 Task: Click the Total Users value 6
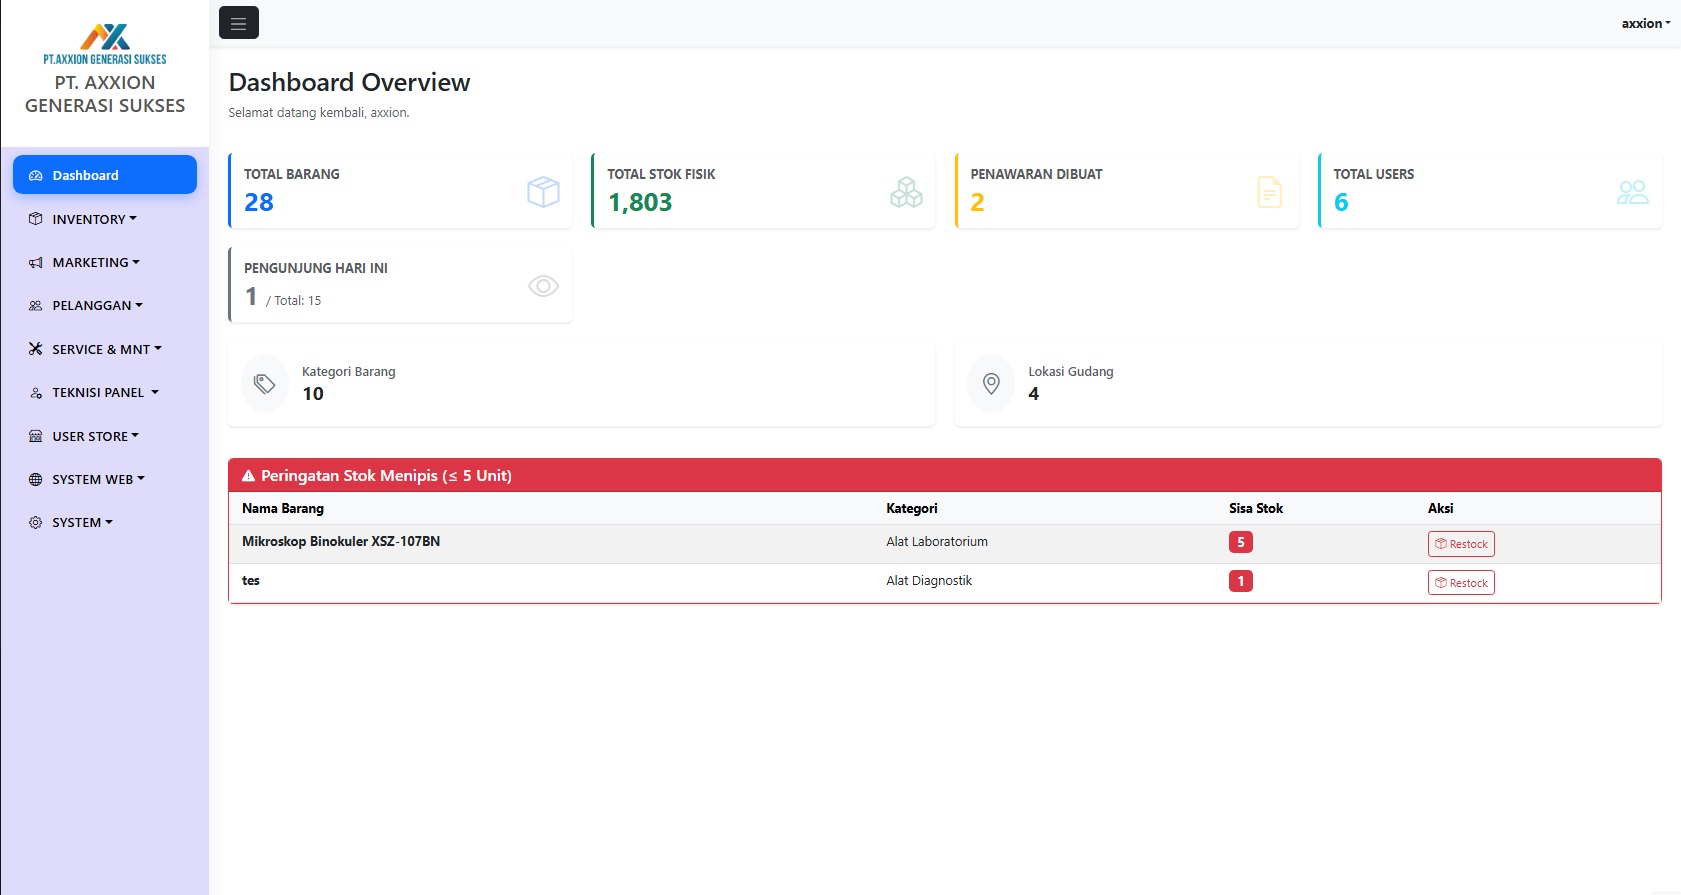(1341, 202)
